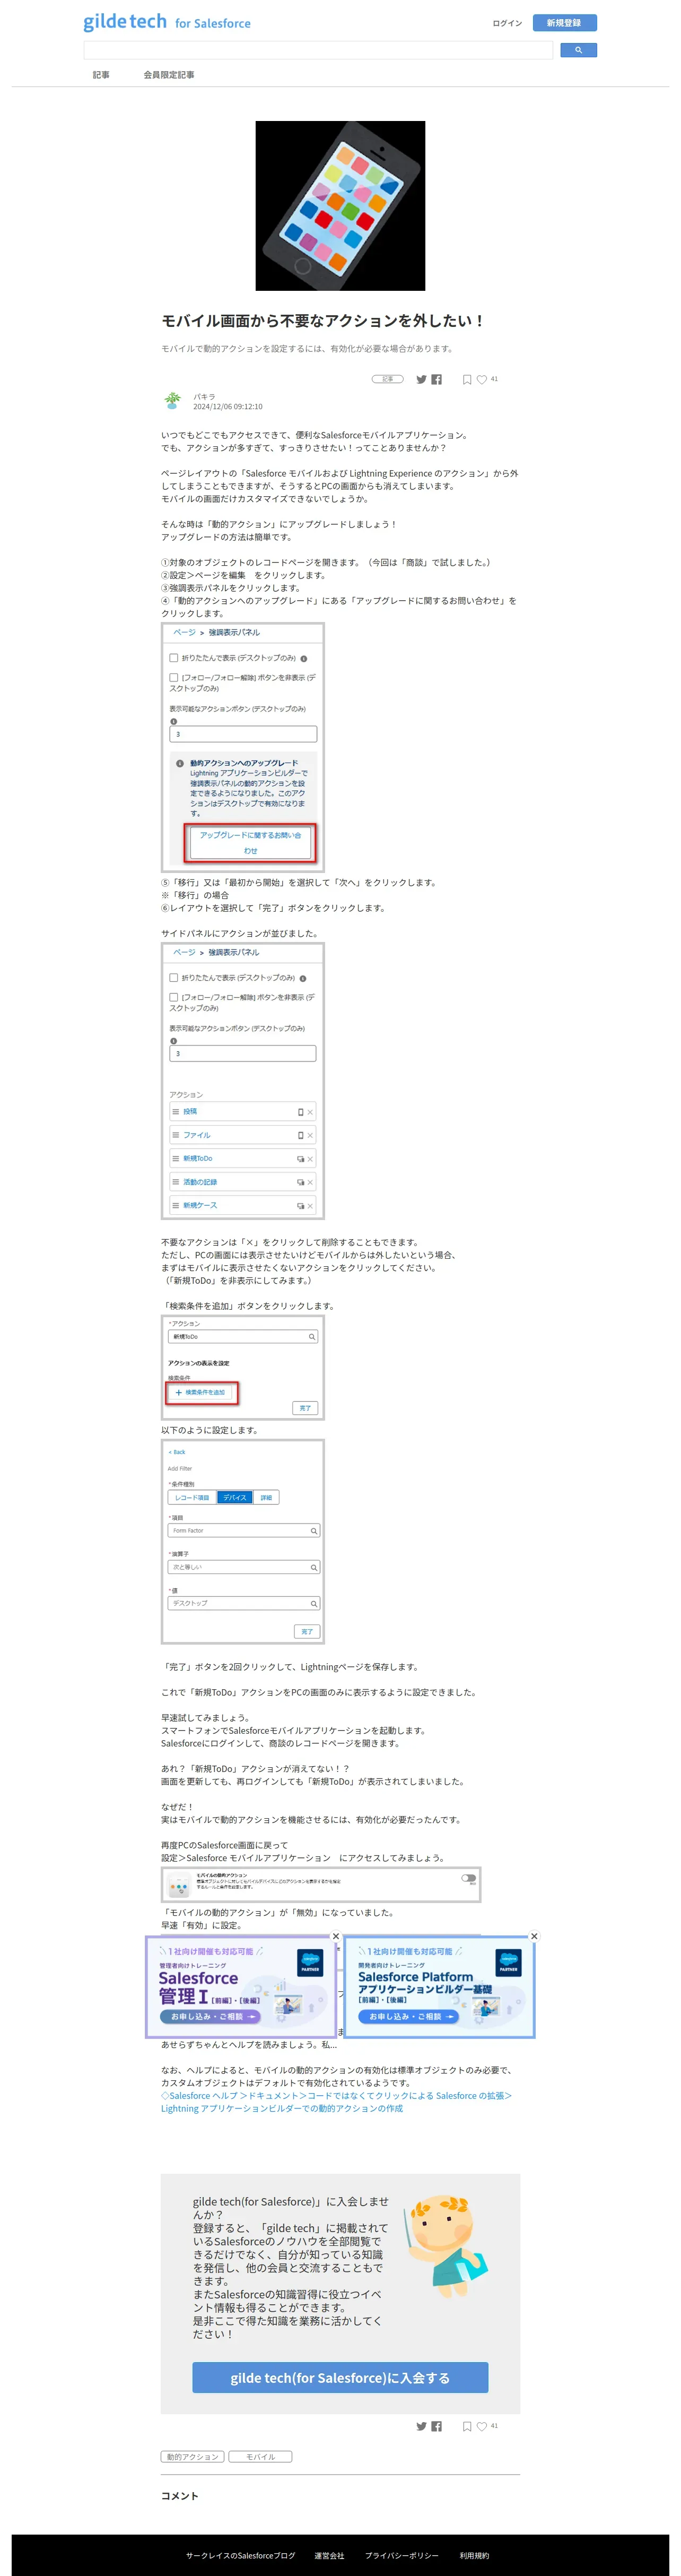This screenshot has width=681, height=2576.
Task: Remove the 投稿 action with its X
Action: coord(310,1112)
